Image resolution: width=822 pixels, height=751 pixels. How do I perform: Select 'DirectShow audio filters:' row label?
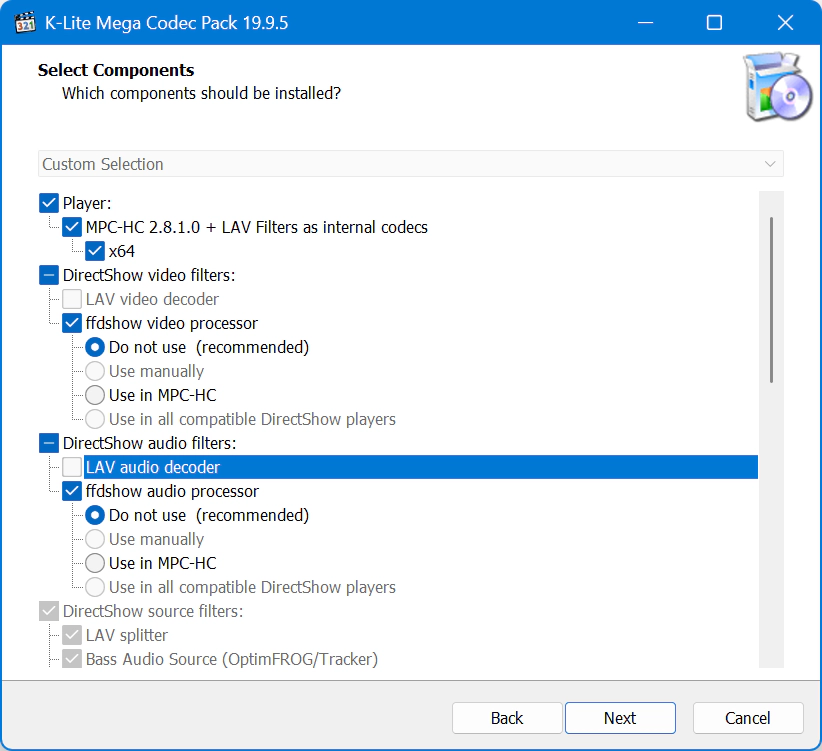click(149, 443)
